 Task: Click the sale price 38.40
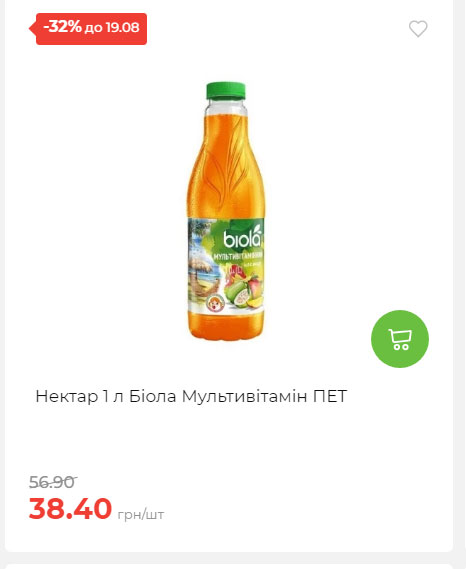coord(70,508)
